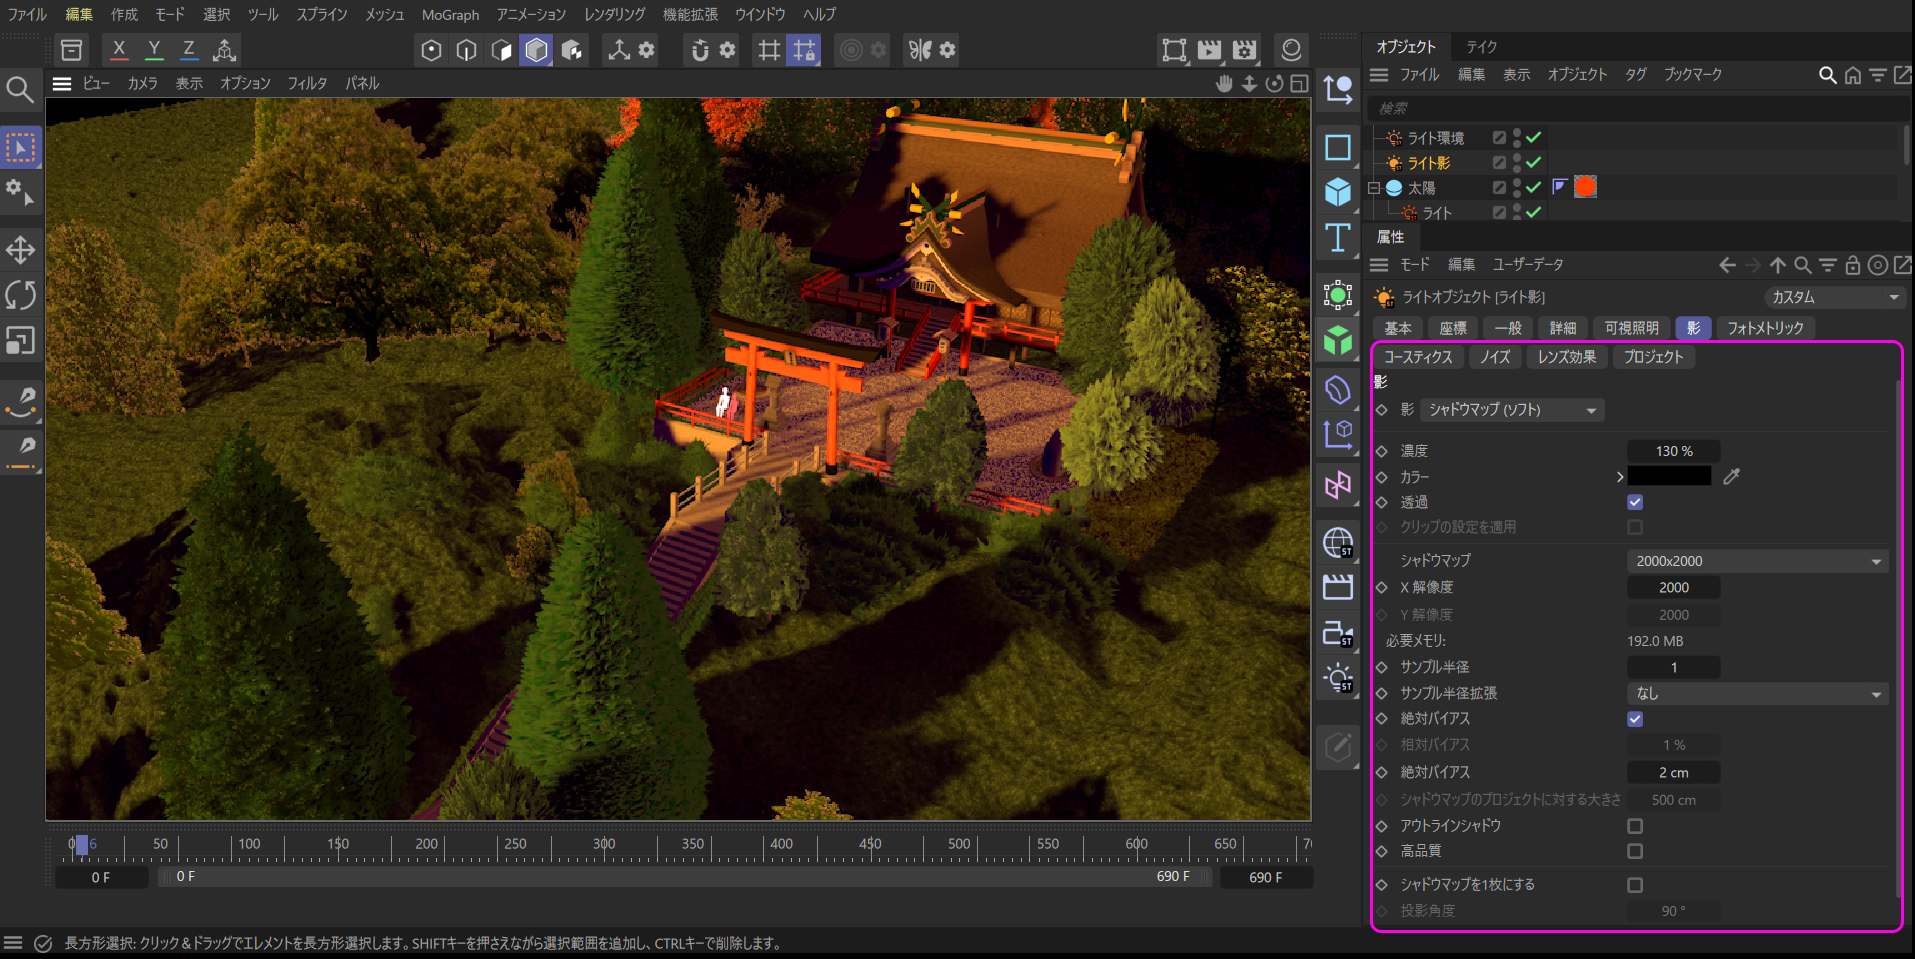The image size is (1915, 959).
Task: Select the Rotate tool in left toolbar
Action: pos(21,295)
